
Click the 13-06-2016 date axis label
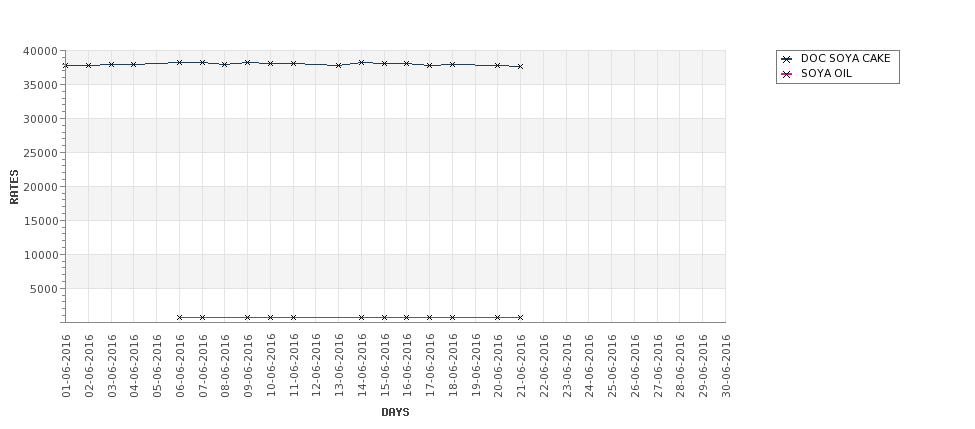pos(339,366)
